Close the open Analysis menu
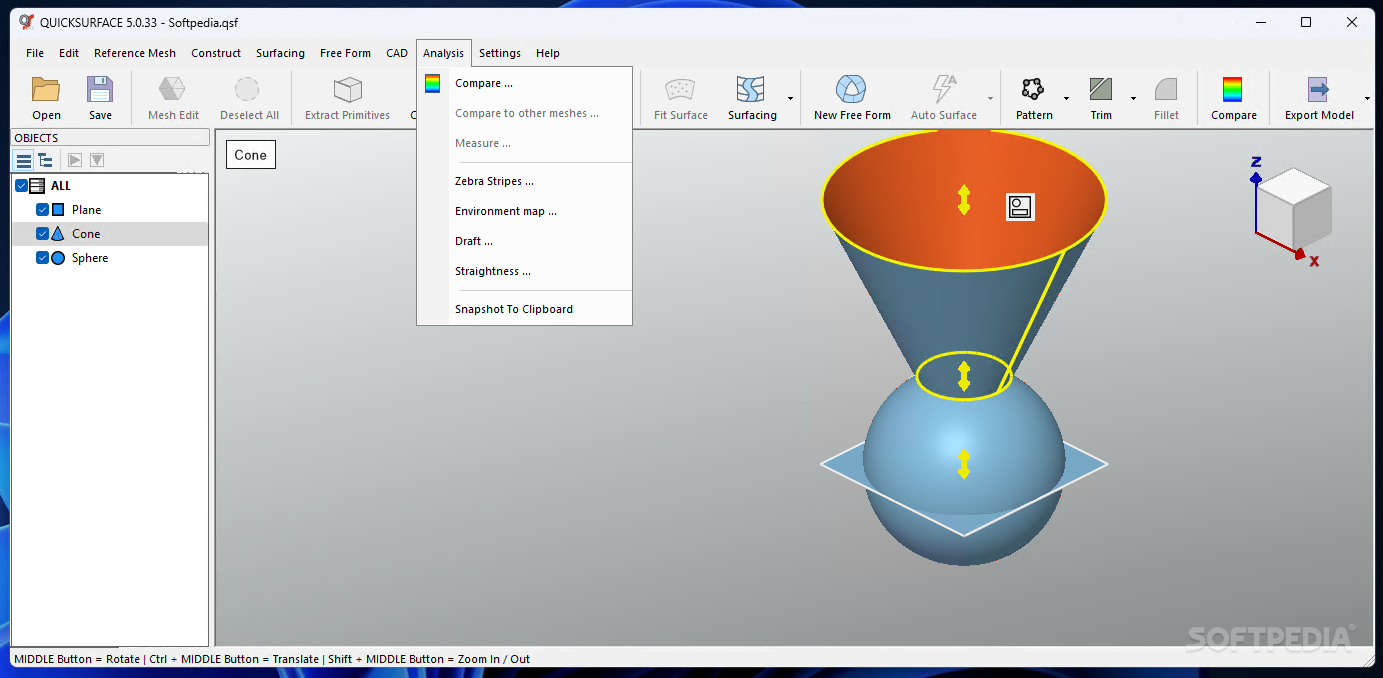The image size is (1383, 678). coord(444,53)
